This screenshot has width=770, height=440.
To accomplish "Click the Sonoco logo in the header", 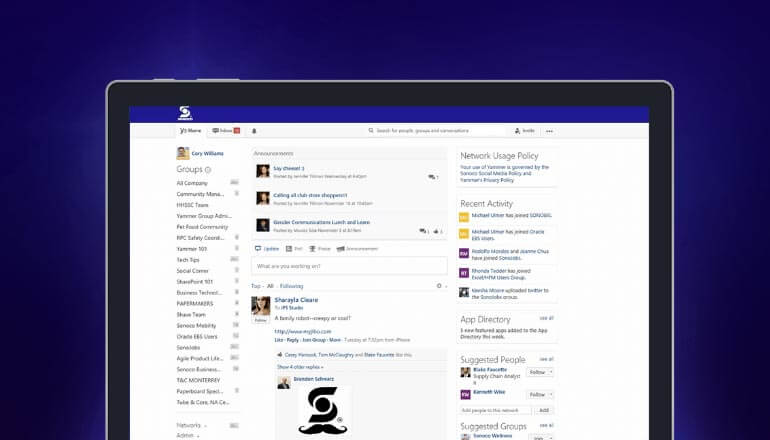I will click(x=185, y=114).
